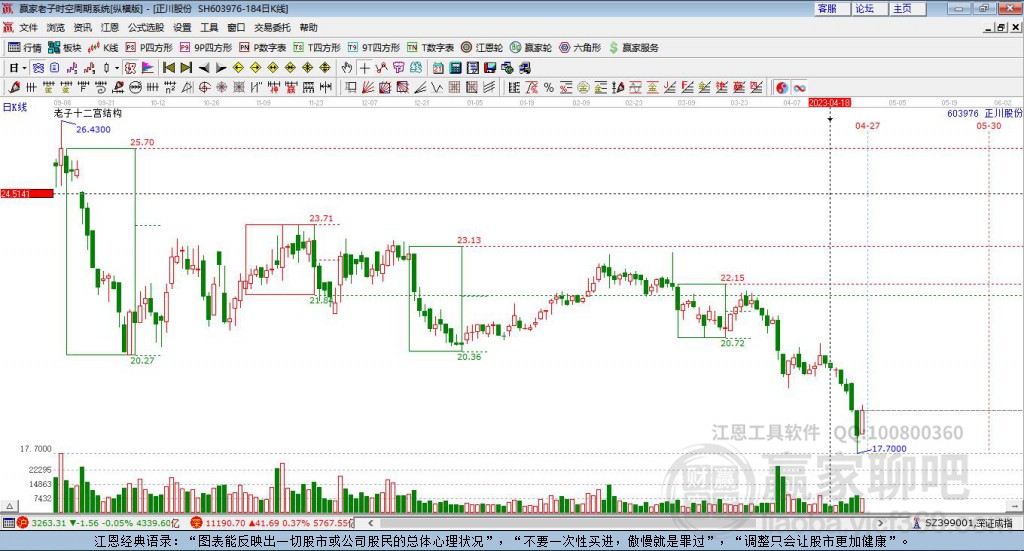
Task: Click scroll-right arrow on bottom scrollbar
Action: pyautogui.click(x=880, y=523)
